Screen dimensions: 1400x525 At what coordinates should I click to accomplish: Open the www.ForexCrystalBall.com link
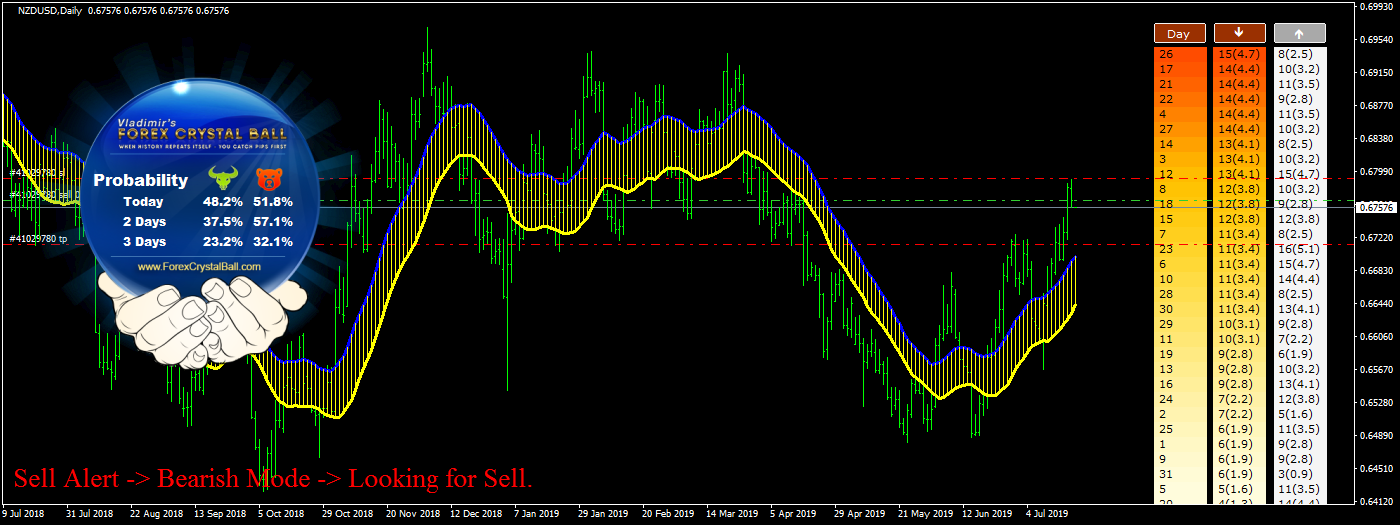coord(198,267)
